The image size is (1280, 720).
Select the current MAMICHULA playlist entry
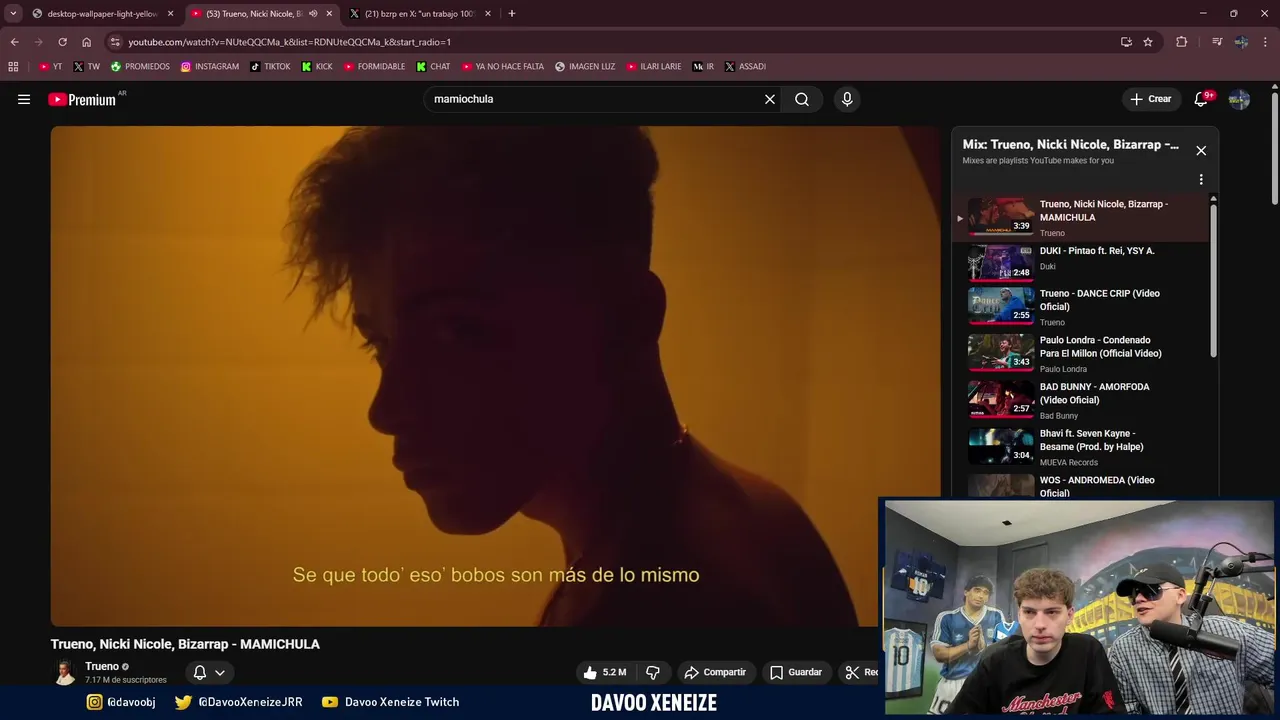(x=1080, y=218)
